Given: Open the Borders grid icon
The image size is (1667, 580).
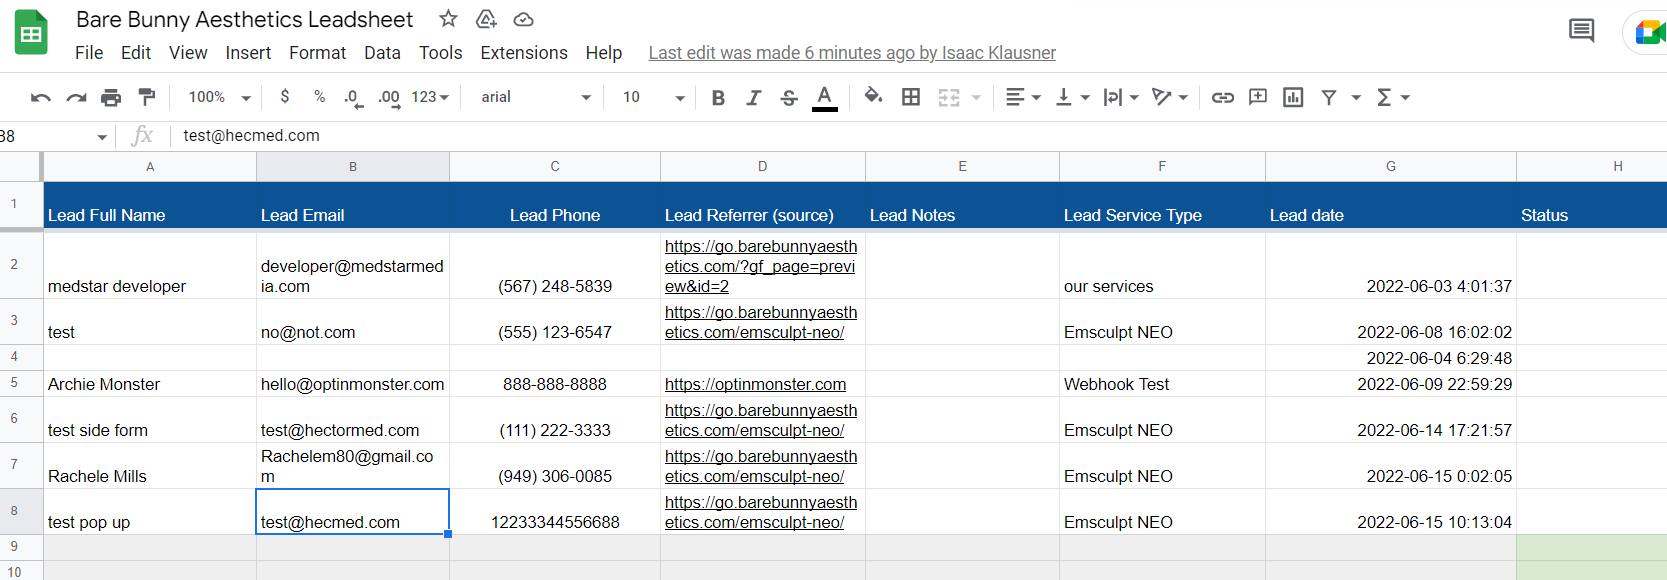Looking at the screenshot, I should pyautogui.click(x=911, y=97).
